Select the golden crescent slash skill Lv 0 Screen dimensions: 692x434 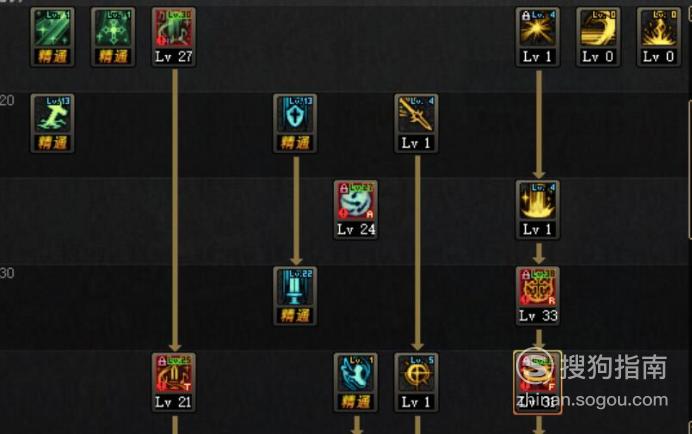[x=598, y=37]
